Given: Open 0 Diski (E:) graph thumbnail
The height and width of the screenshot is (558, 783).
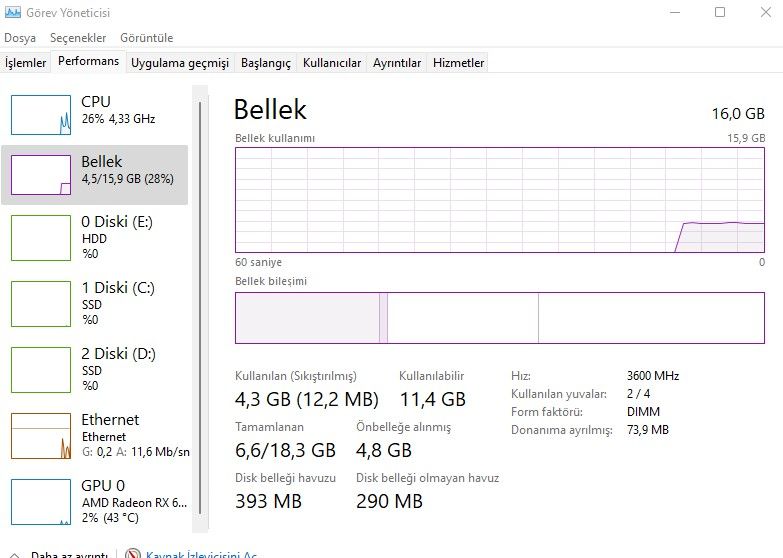Looking at the screenshot, I should (41, 237).
